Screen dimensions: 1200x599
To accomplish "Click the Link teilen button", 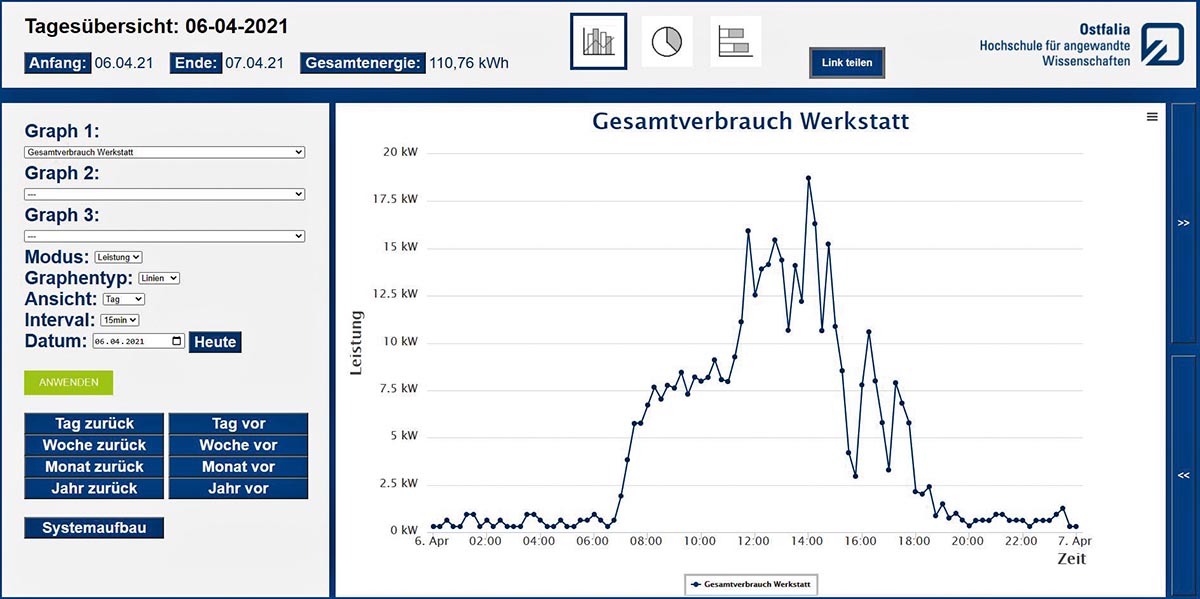I will (x=847, y=62).
